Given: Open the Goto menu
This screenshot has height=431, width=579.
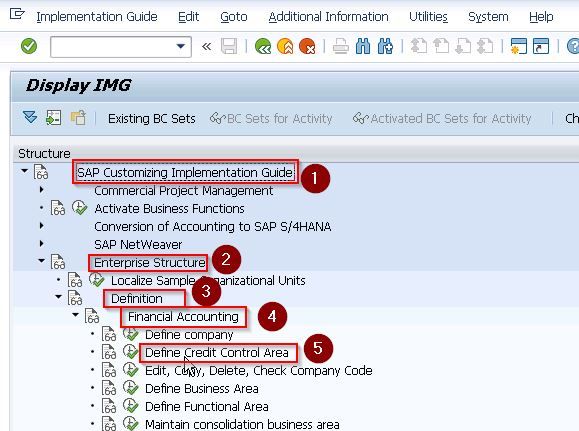Looking at the screenshot, I should pos(234,17).
